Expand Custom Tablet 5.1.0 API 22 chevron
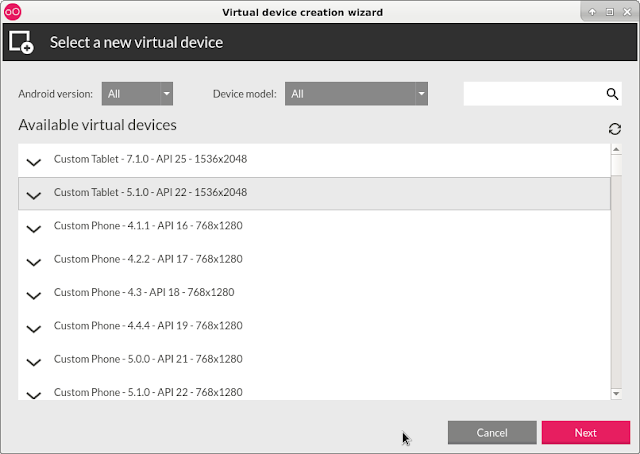 tap(33, 196)
